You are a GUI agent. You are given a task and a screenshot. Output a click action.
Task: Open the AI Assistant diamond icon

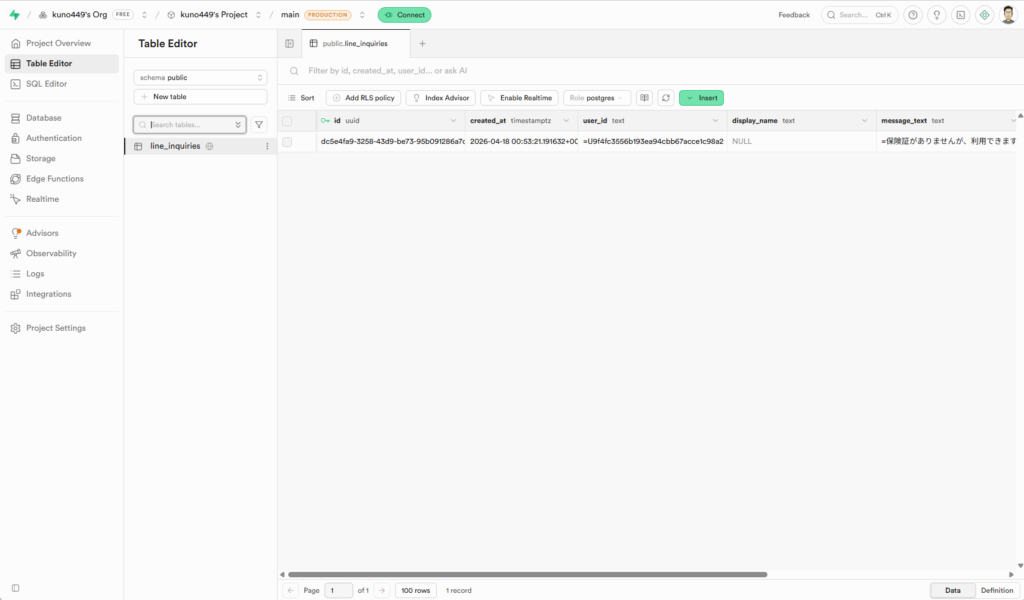984,15
